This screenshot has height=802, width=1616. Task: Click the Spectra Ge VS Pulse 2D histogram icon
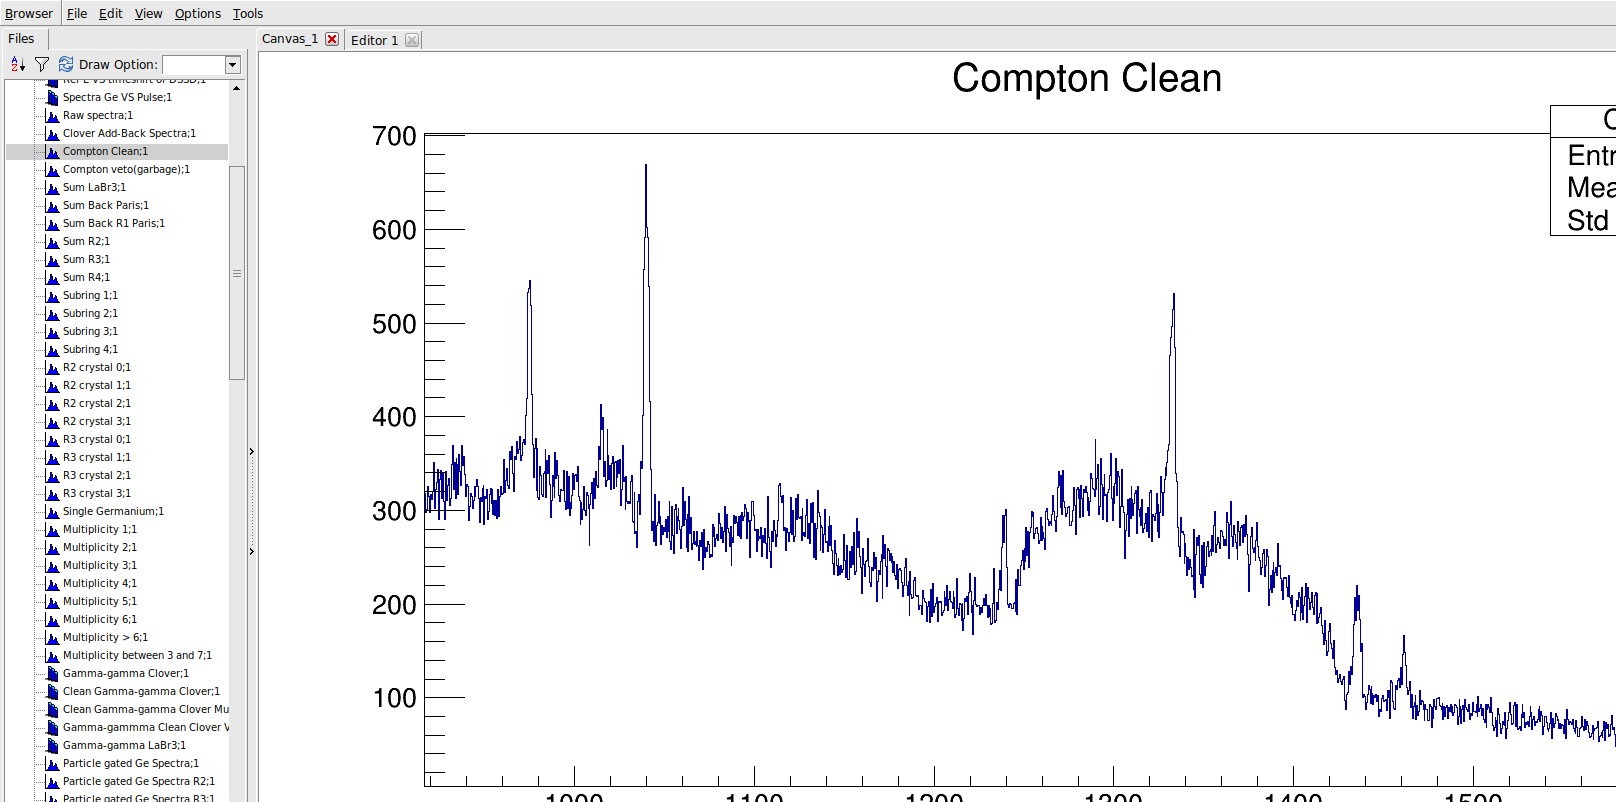click(52, 97)
